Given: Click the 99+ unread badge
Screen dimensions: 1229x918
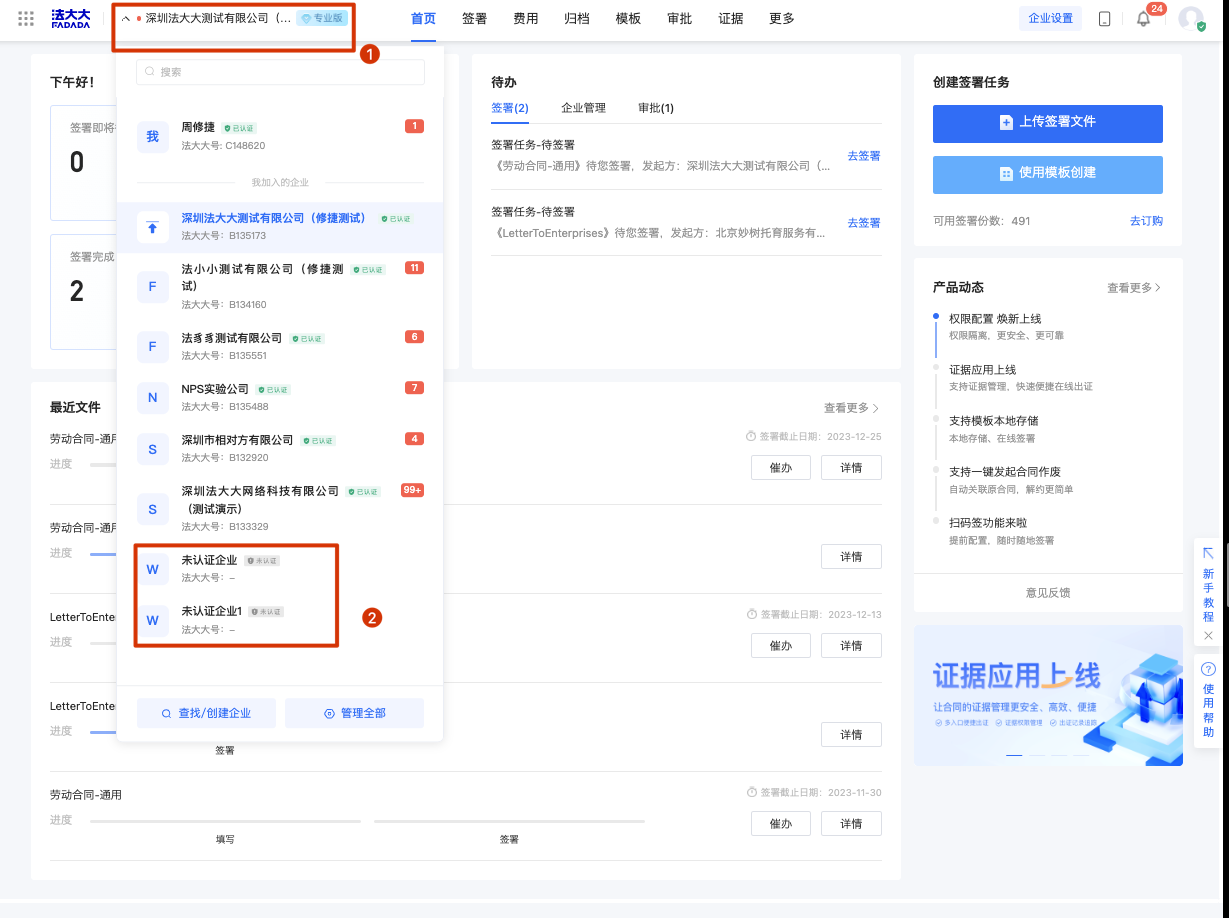Looking at the screenshot, I should click(x=412, y=490).
